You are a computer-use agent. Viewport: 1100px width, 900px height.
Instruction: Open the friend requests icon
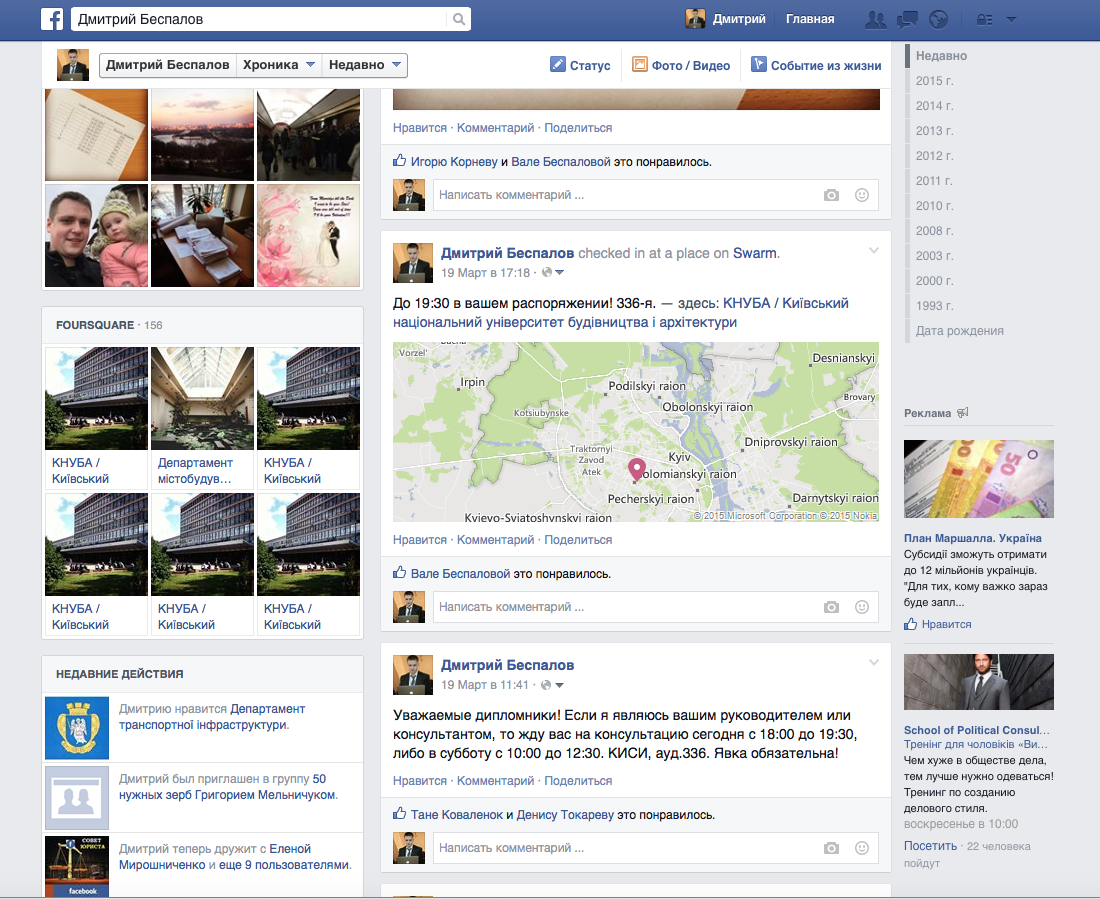click(876, 19)
